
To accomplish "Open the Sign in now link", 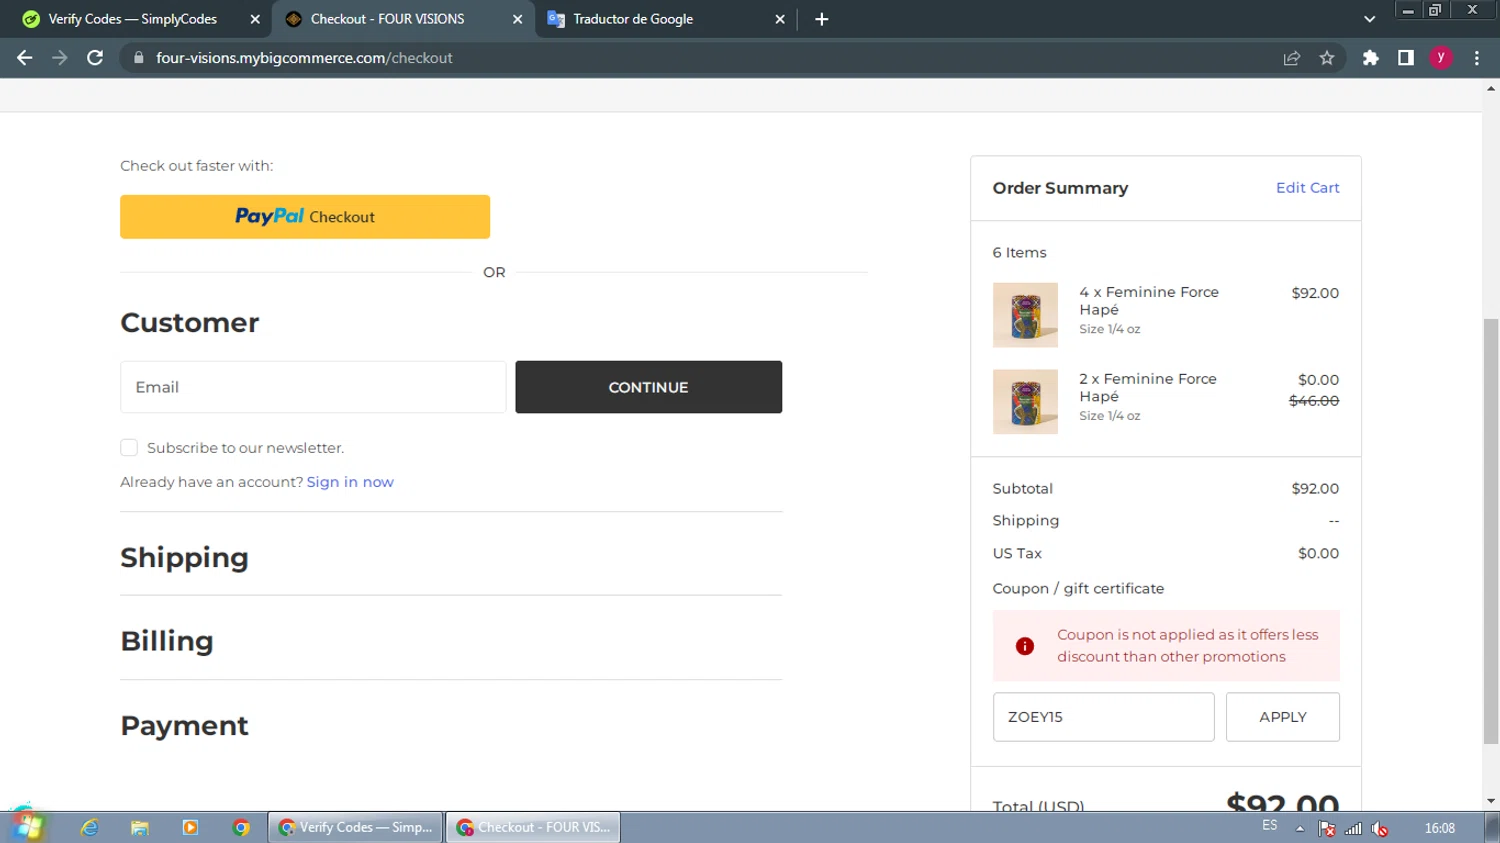I will pos(350,482).
